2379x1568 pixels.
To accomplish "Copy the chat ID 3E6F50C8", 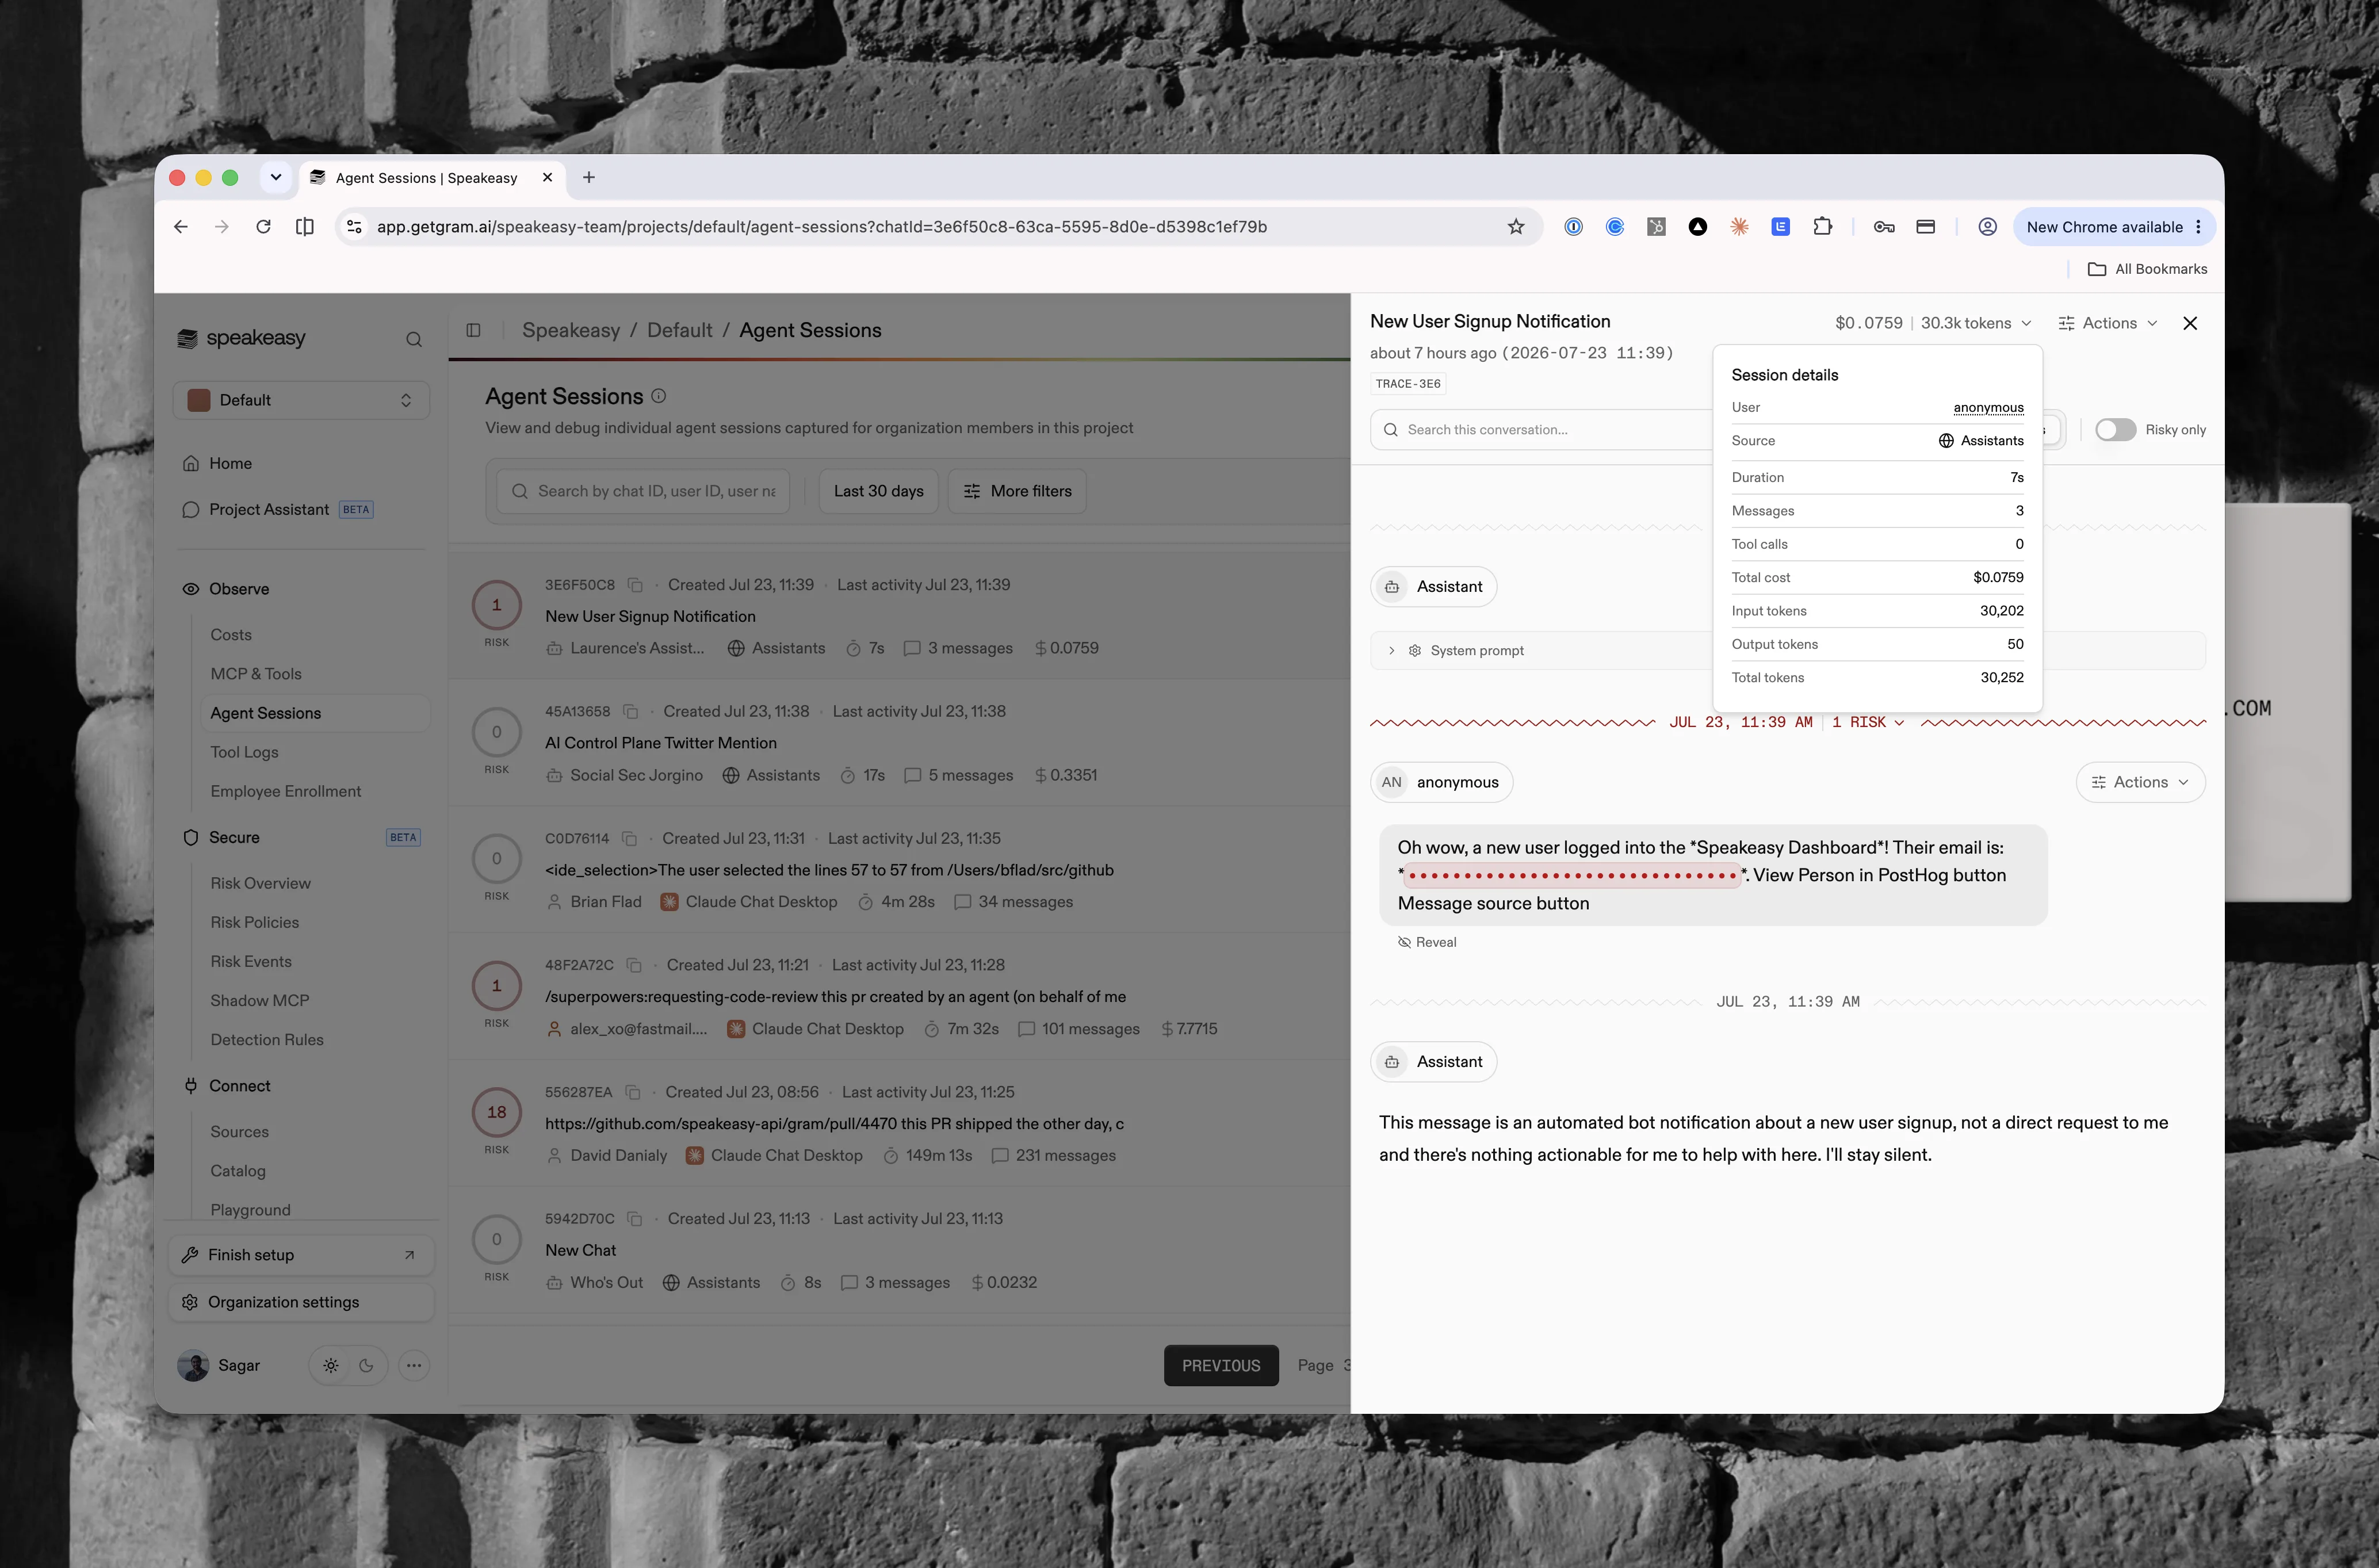I will click(635, 585).
